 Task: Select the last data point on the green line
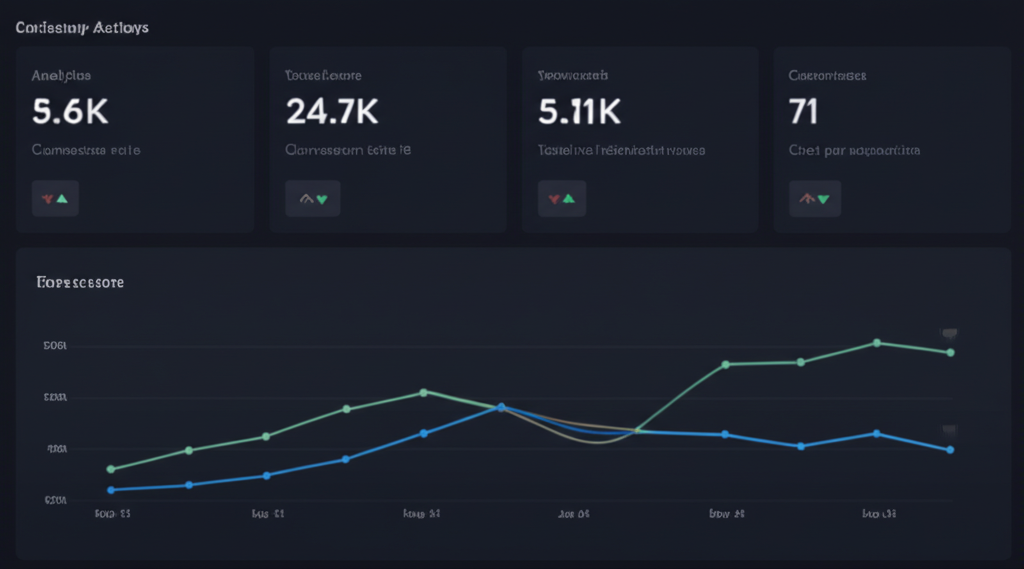pyautogui.click(x=950, y=353)
